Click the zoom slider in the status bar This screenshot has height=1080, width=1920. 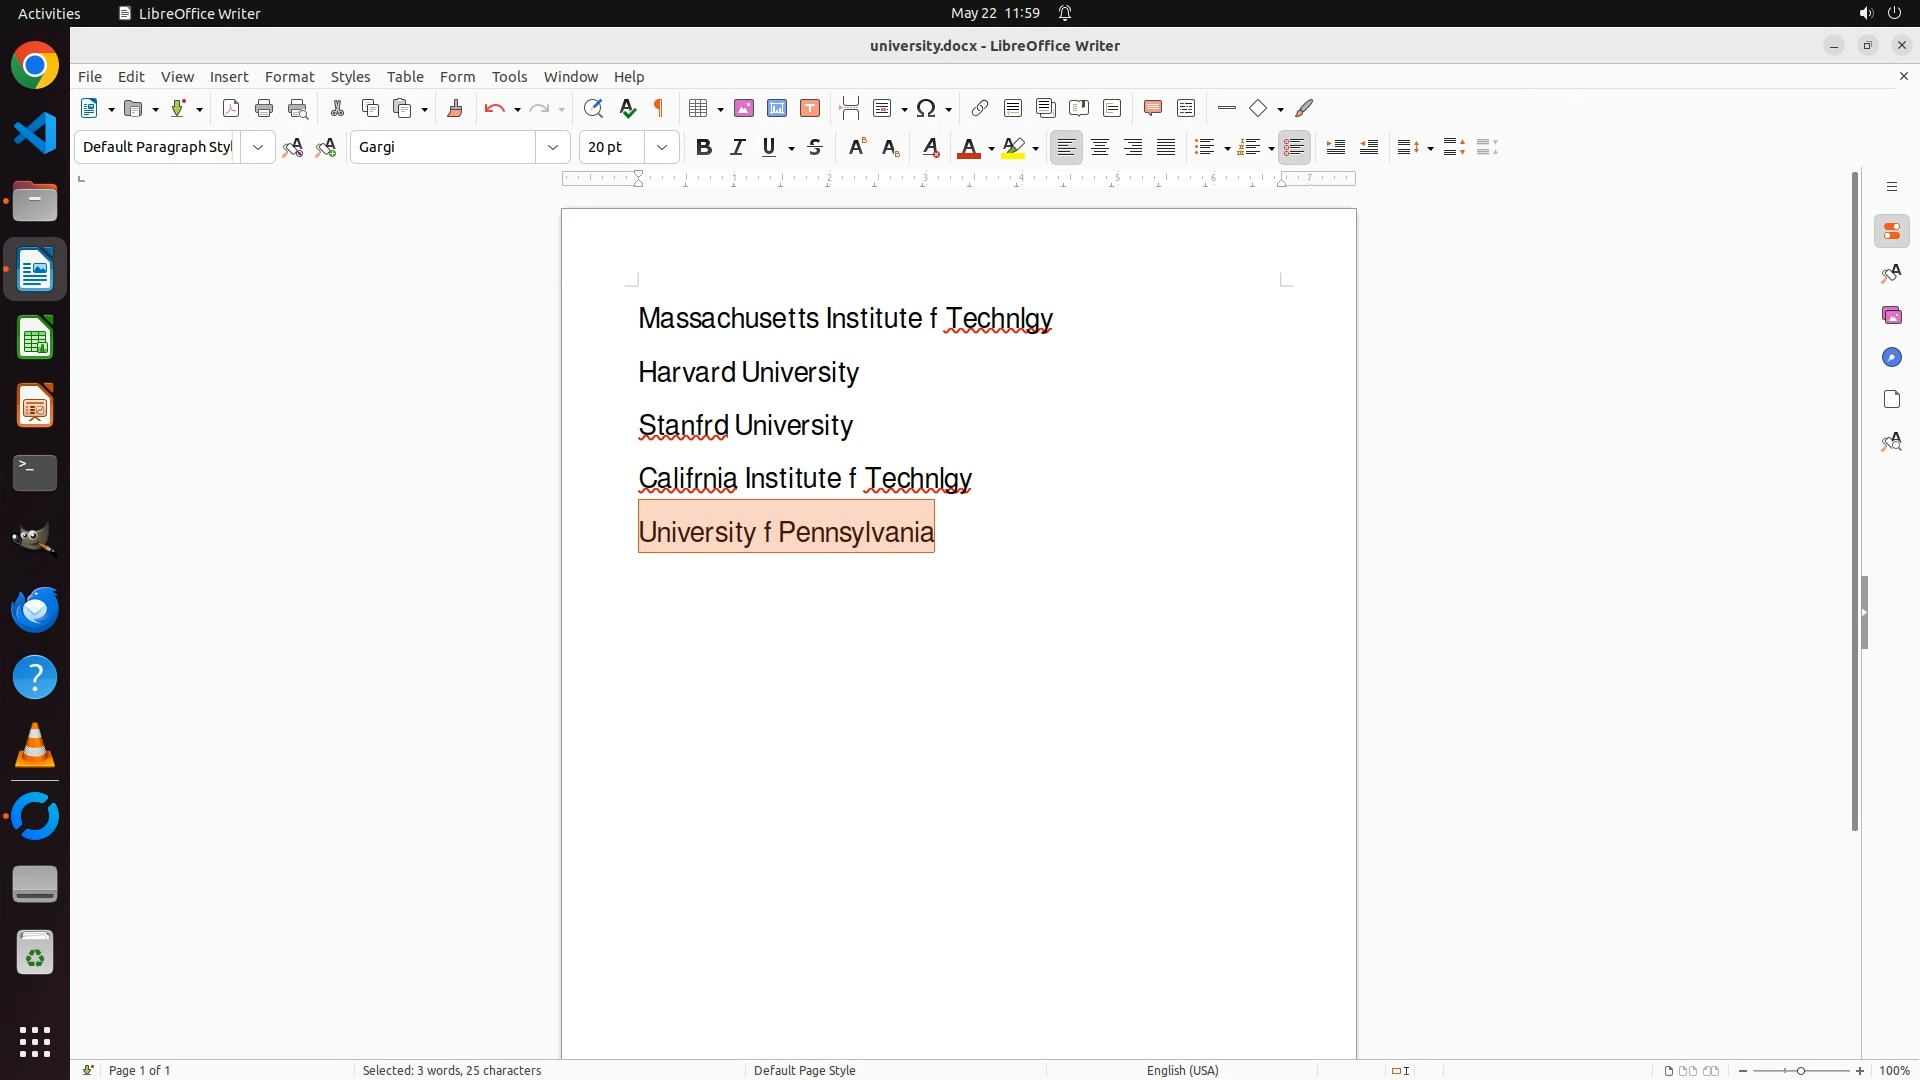(x=1800, y=1070)
